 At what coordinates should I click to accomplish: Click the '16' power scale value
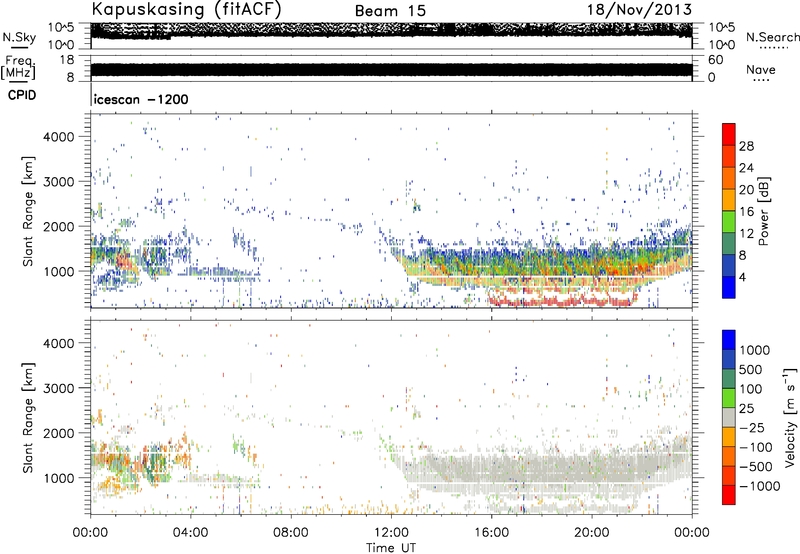pos(746,212)
